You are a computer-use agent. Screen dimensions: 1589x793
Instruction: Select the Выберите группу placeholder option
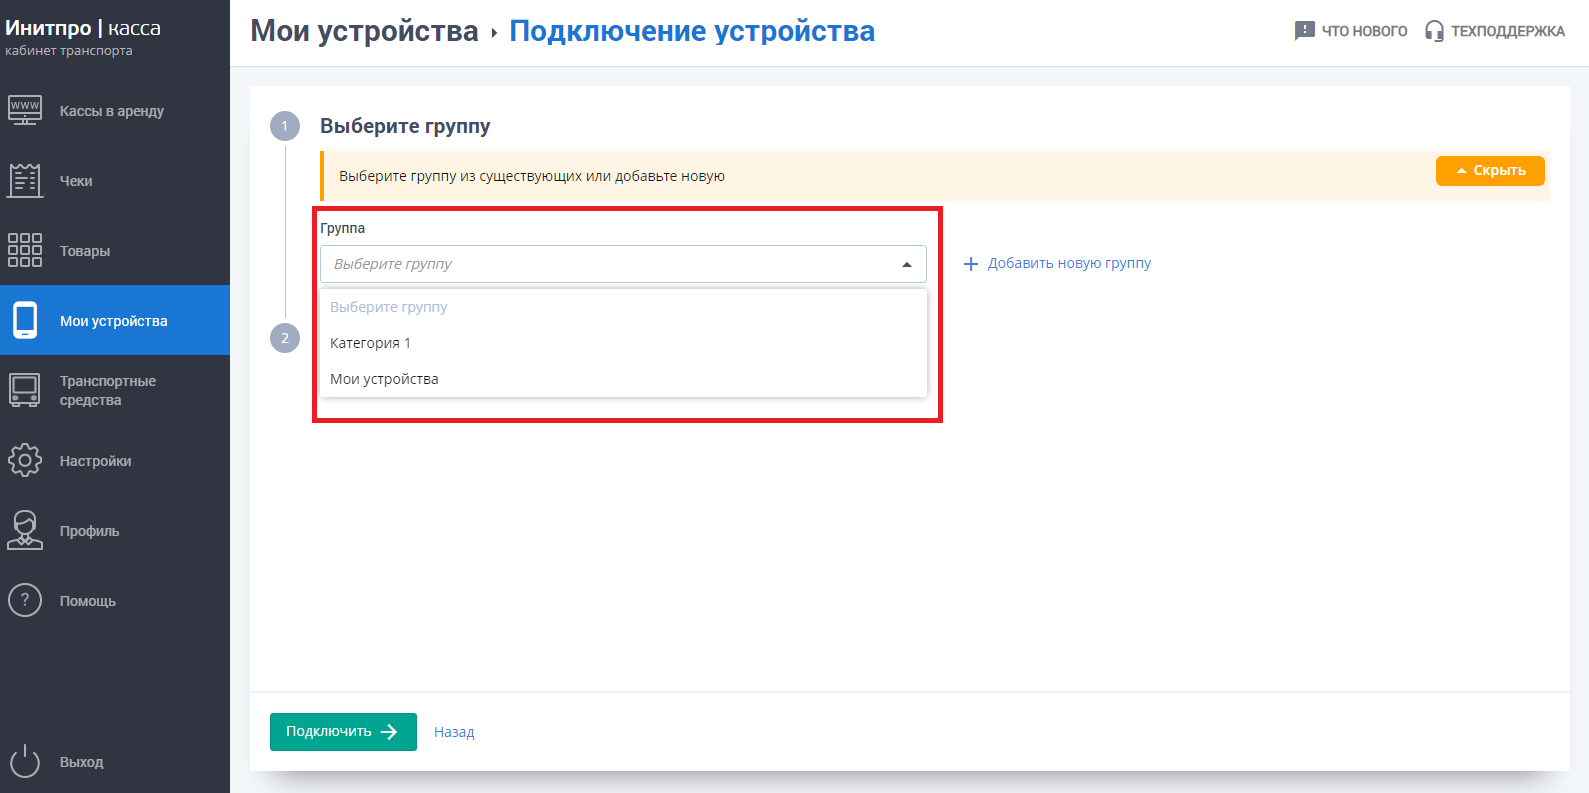point(389,307)
